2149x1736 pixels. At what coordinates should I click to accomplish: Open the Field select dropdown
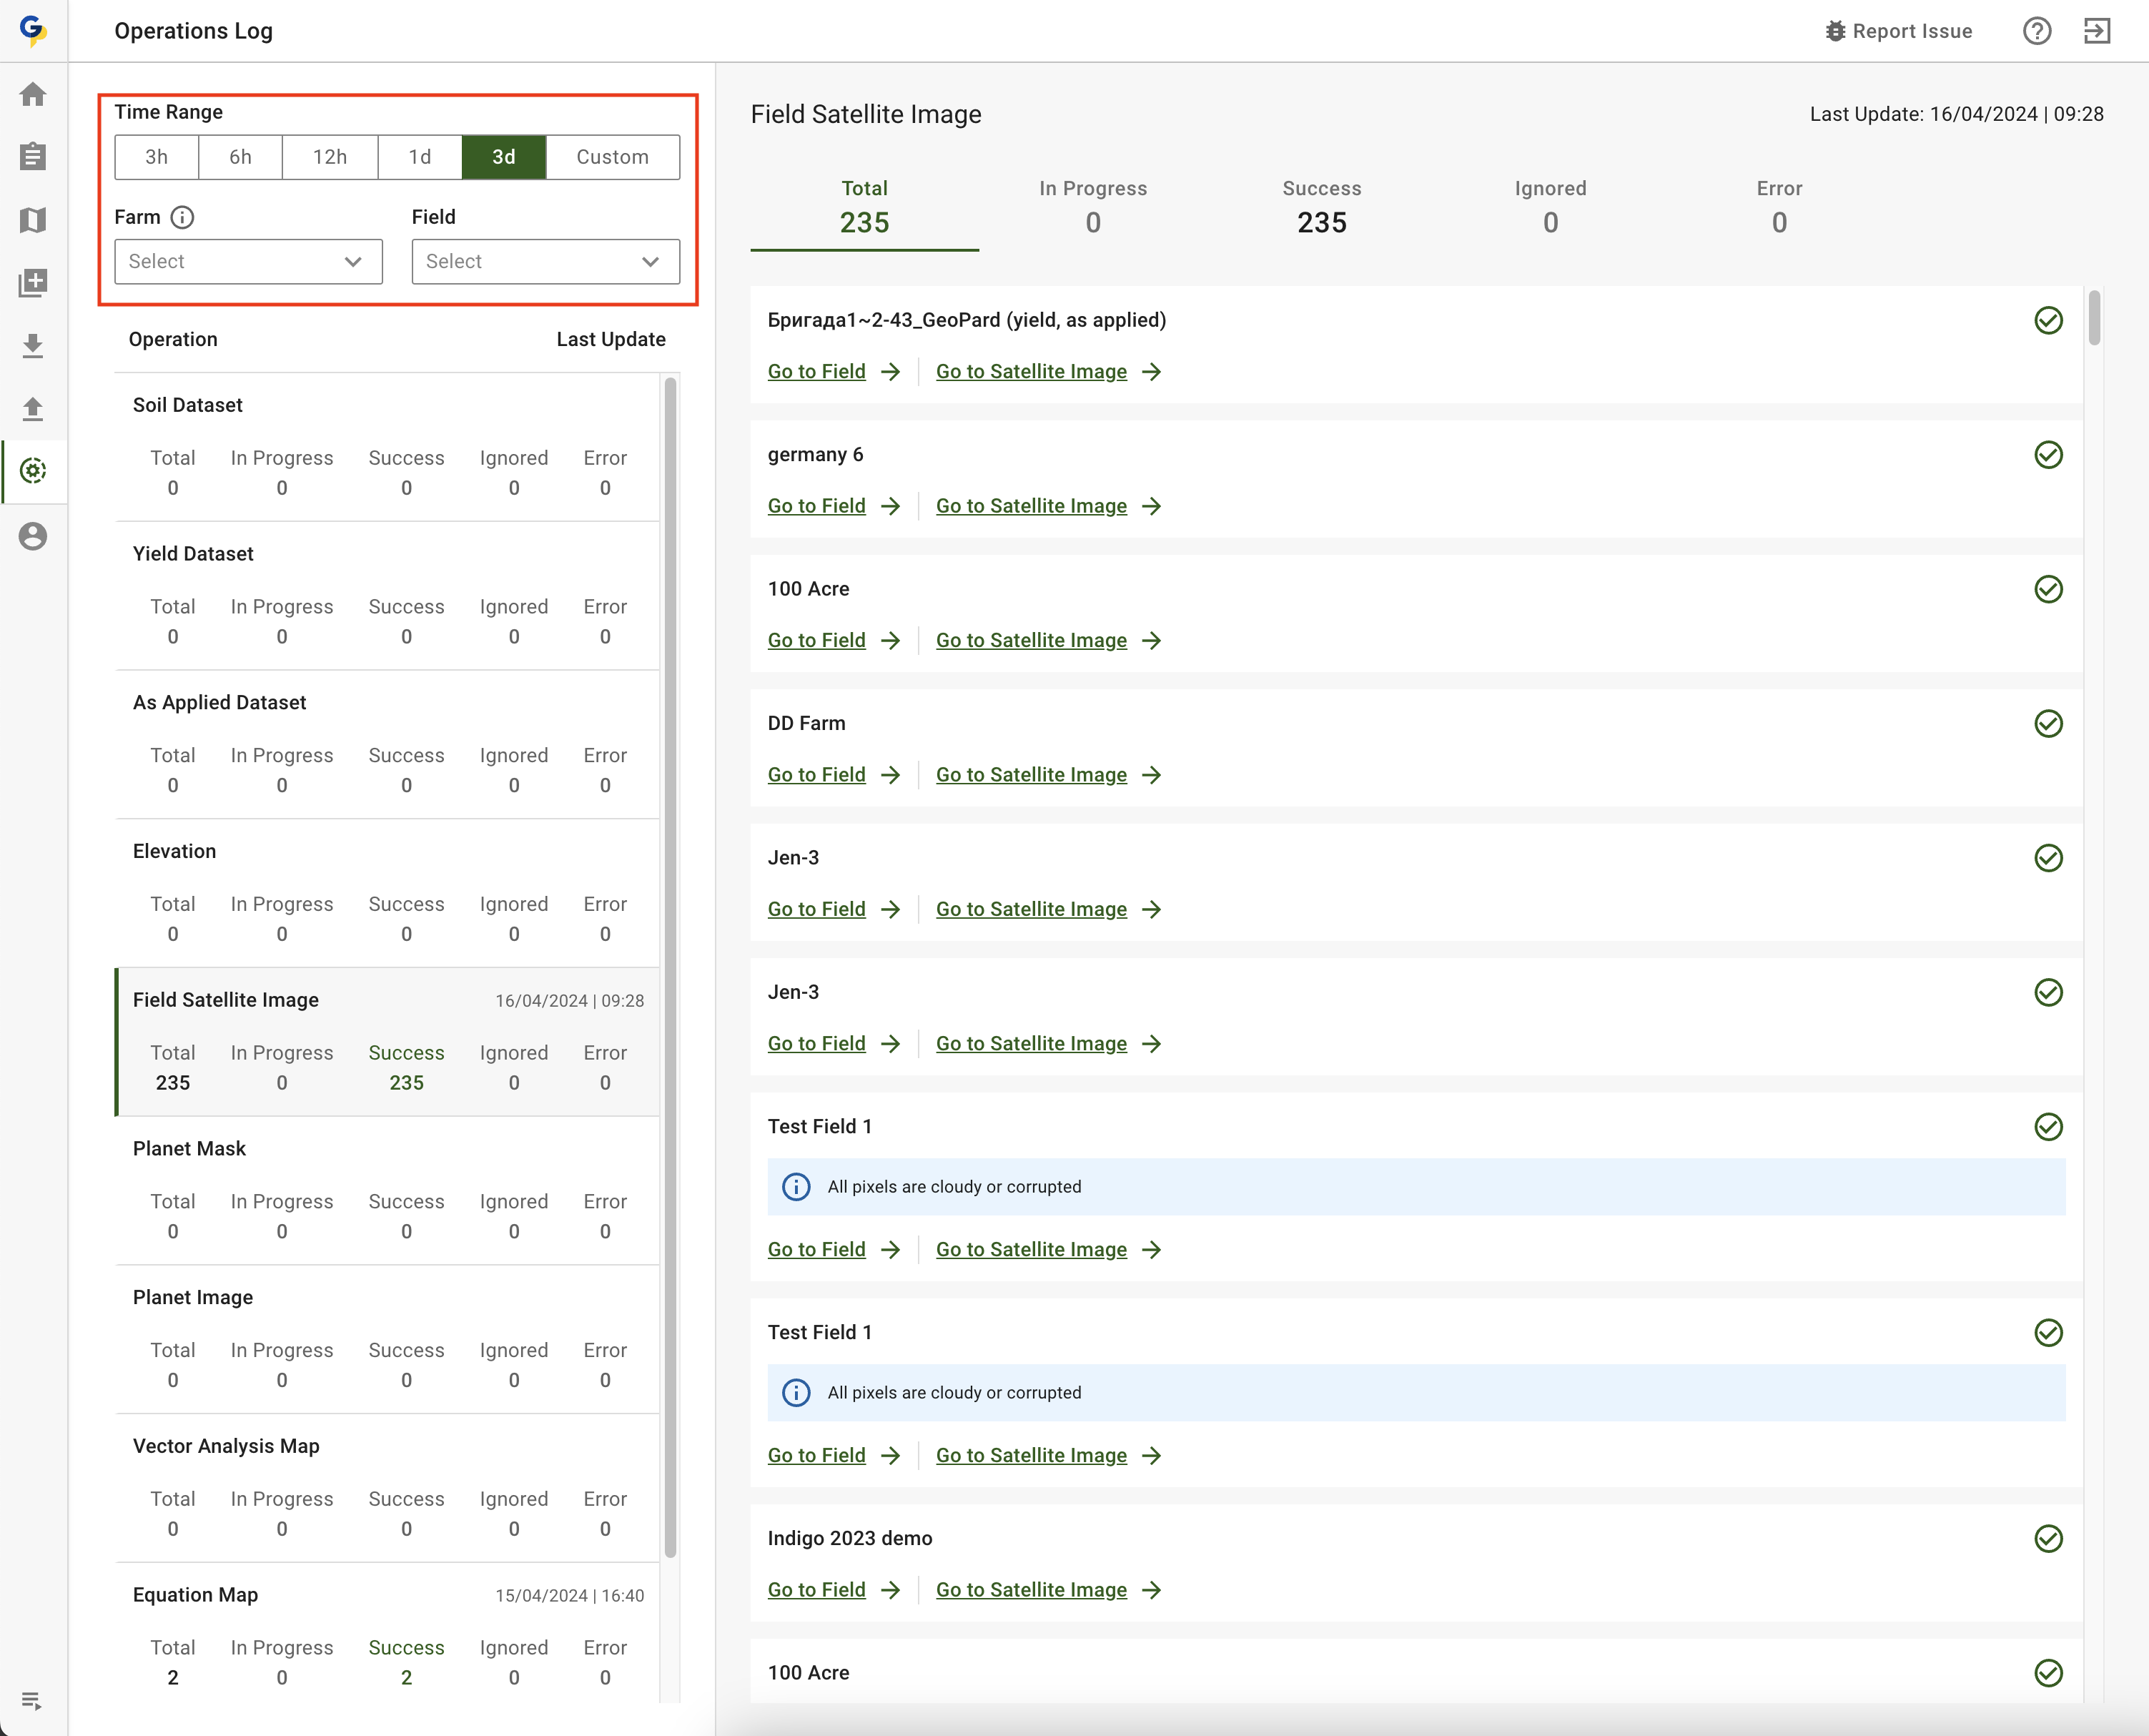click(545, 261)
